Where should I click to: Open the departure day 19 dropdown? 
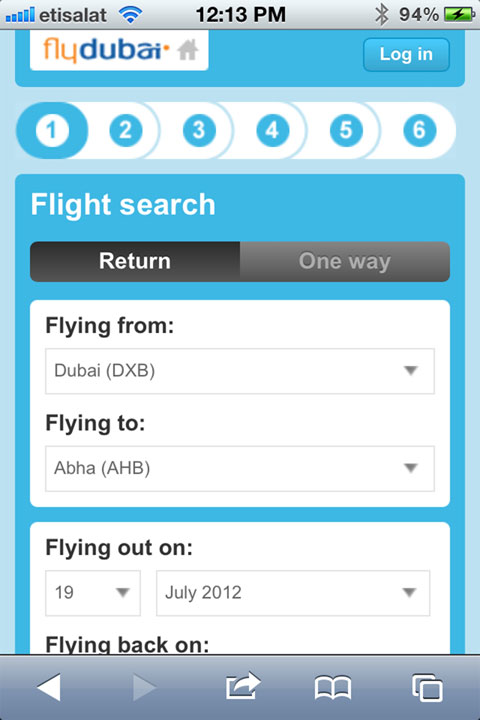93,593
